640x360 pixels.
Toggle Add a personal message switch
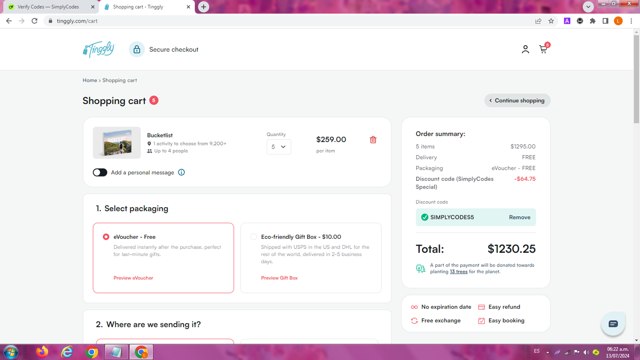[x=100, y=172]
